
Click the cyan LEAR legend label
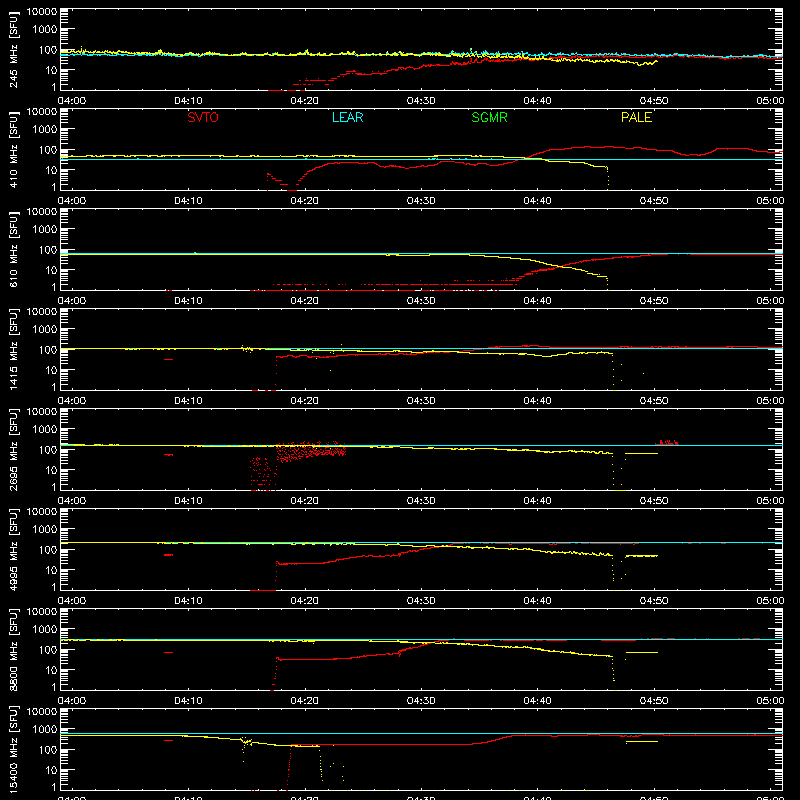(x=347, y=117)
